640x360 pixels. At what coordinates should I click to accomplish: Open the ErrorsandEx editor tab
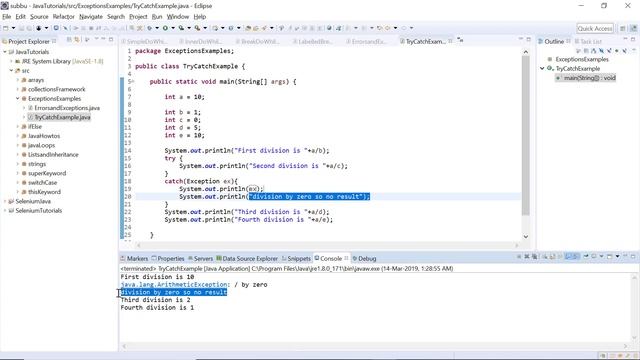[x=367, y=41]
